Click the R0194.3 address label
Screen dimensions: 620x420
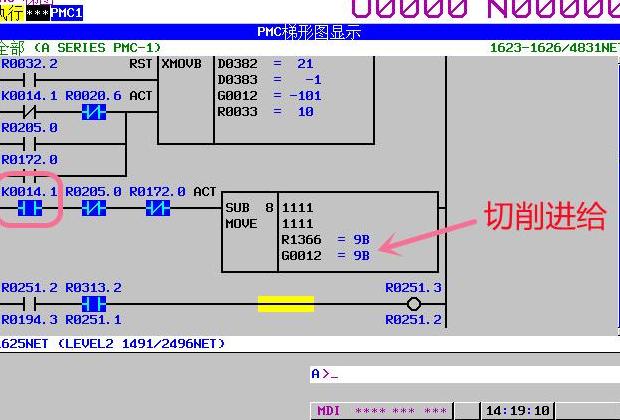[30, 320]
